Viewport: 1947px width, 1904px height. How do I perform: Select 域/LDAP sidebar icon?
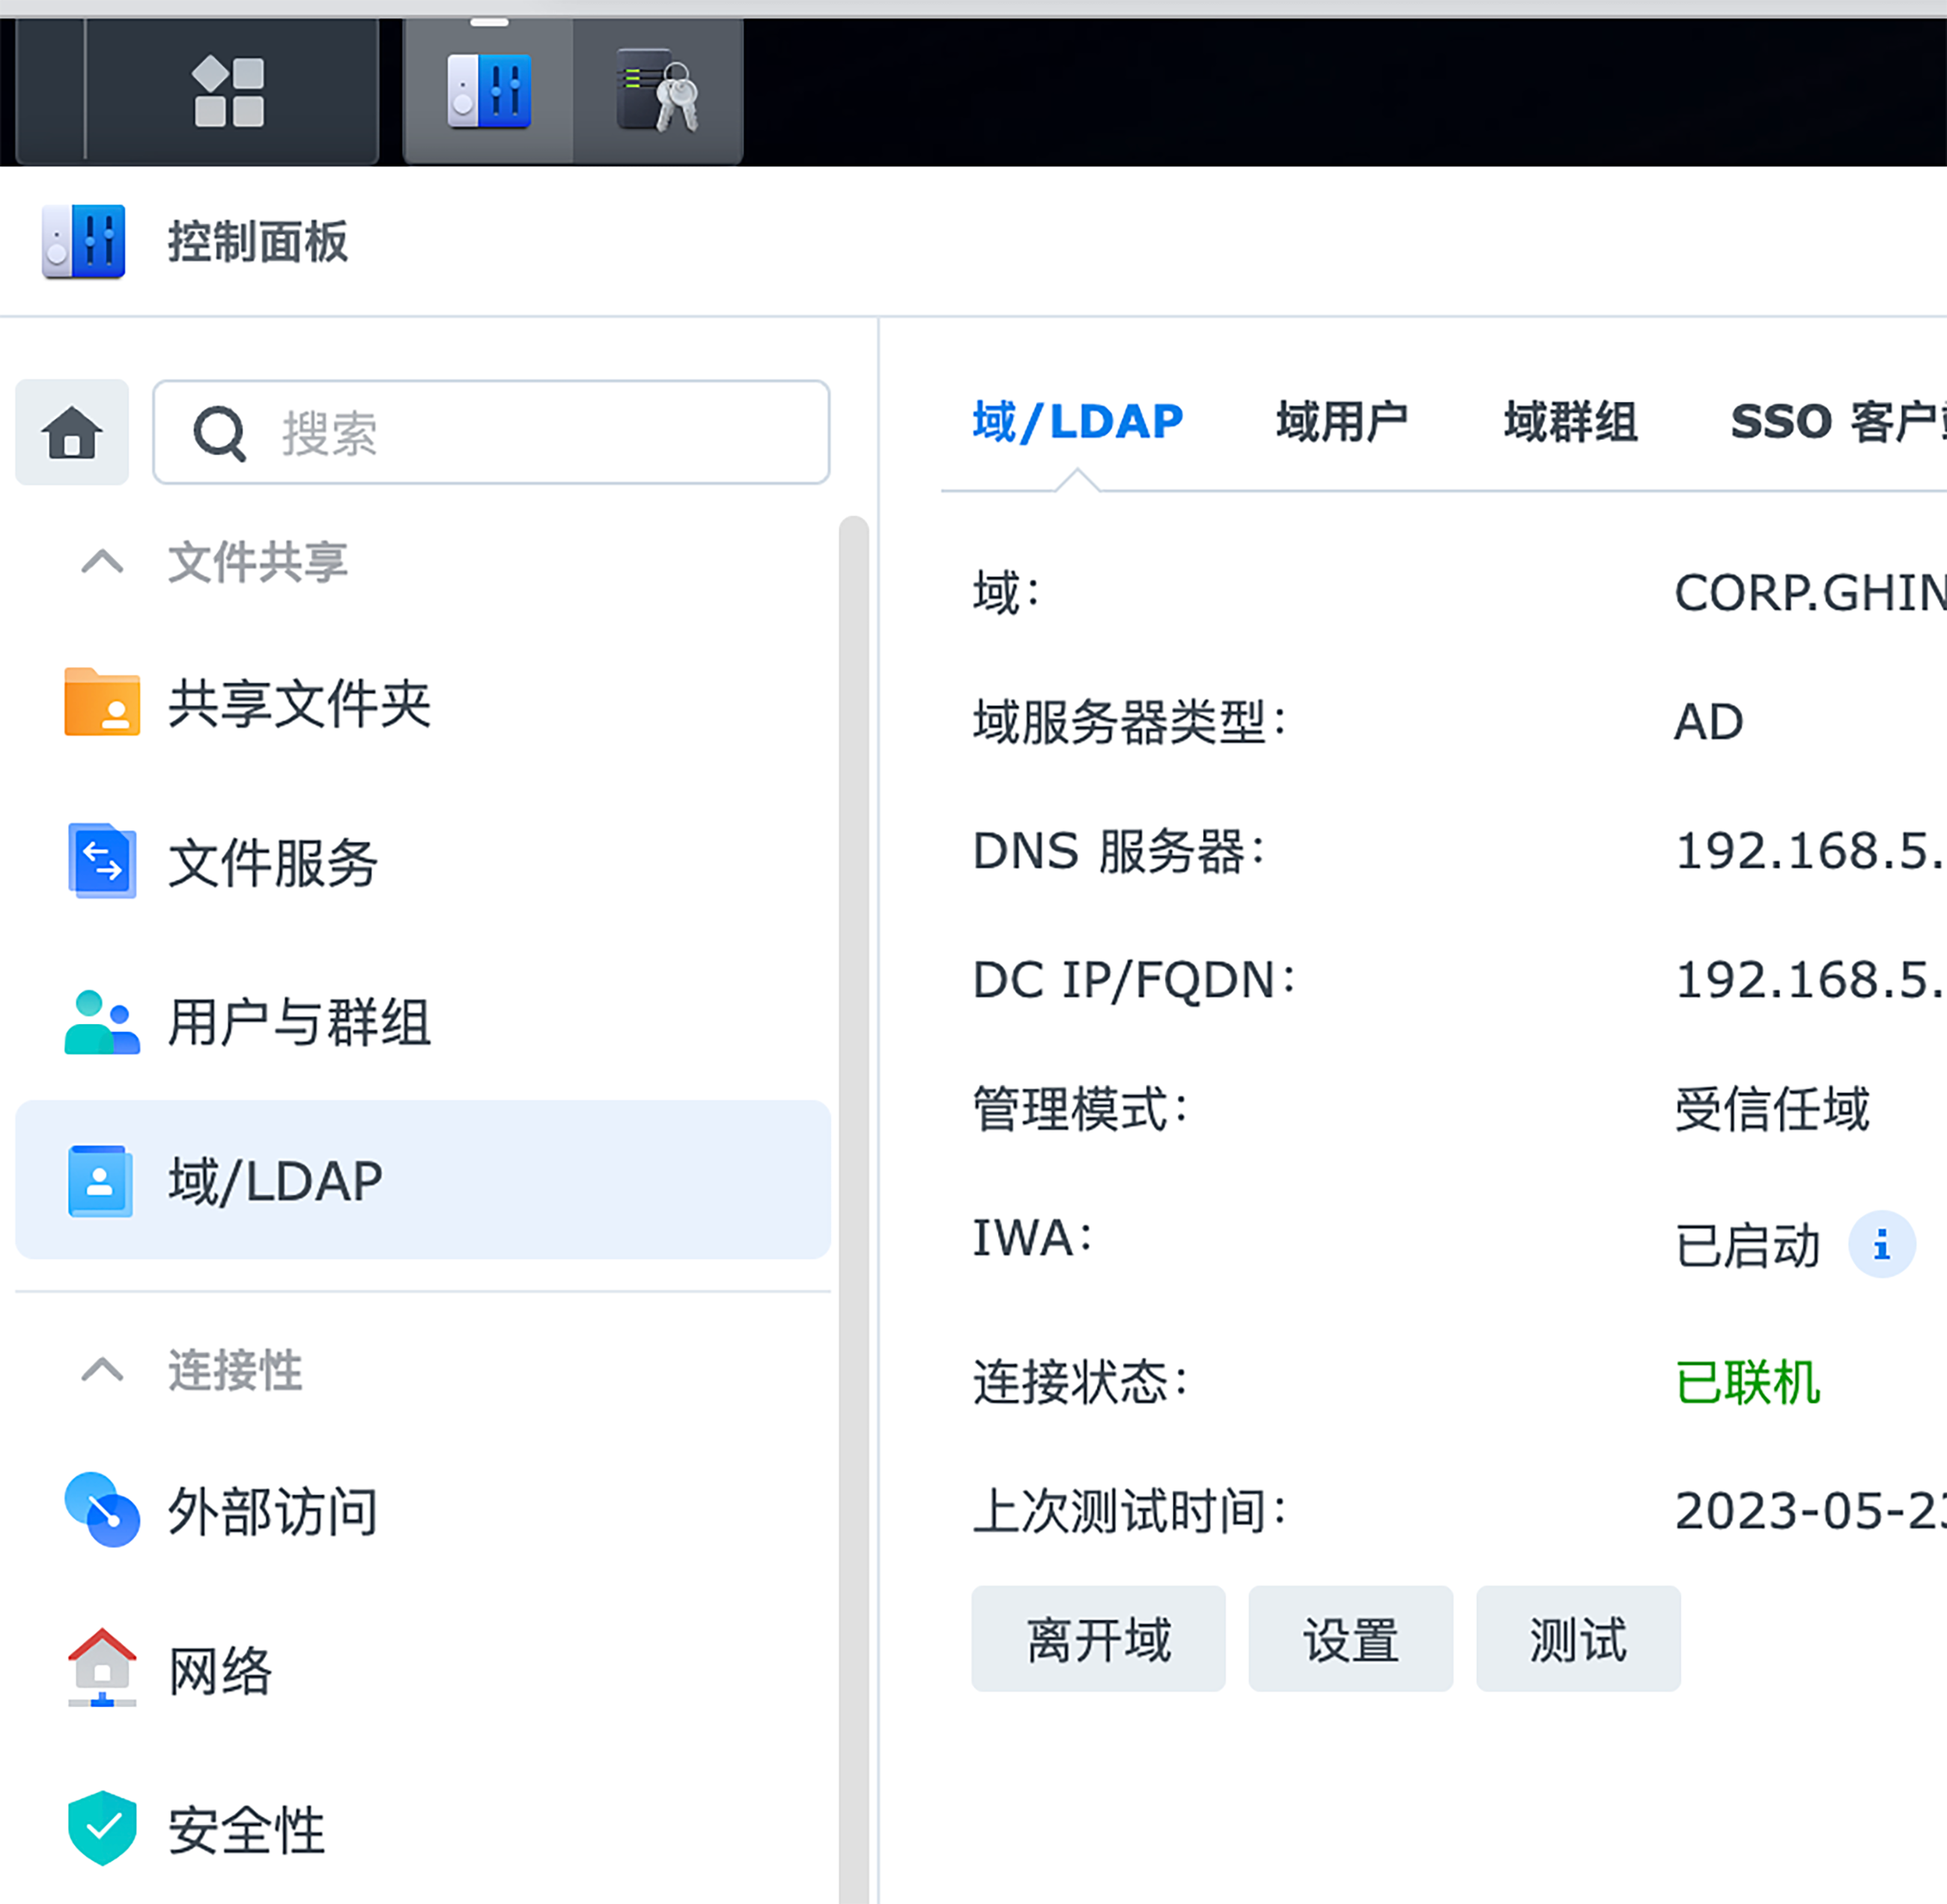[x=100, y=1181]
